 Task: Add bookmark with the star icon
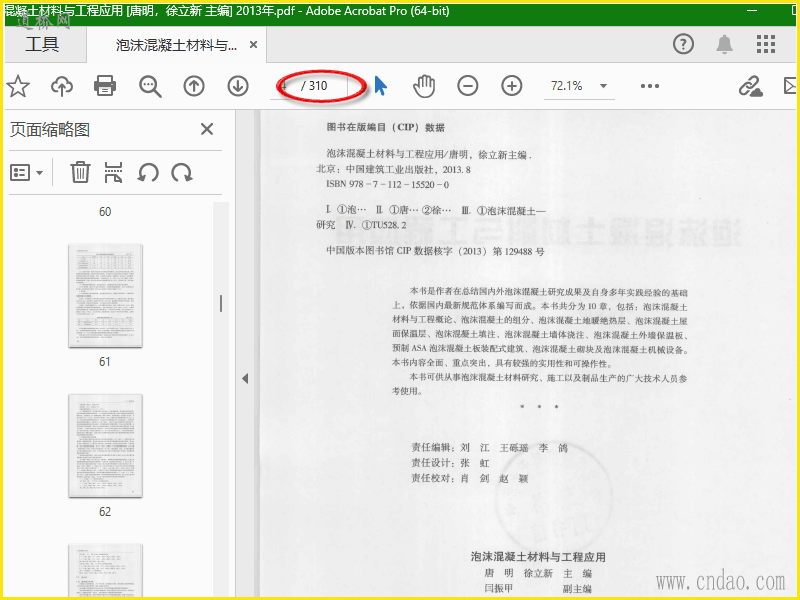click(18, 86)
